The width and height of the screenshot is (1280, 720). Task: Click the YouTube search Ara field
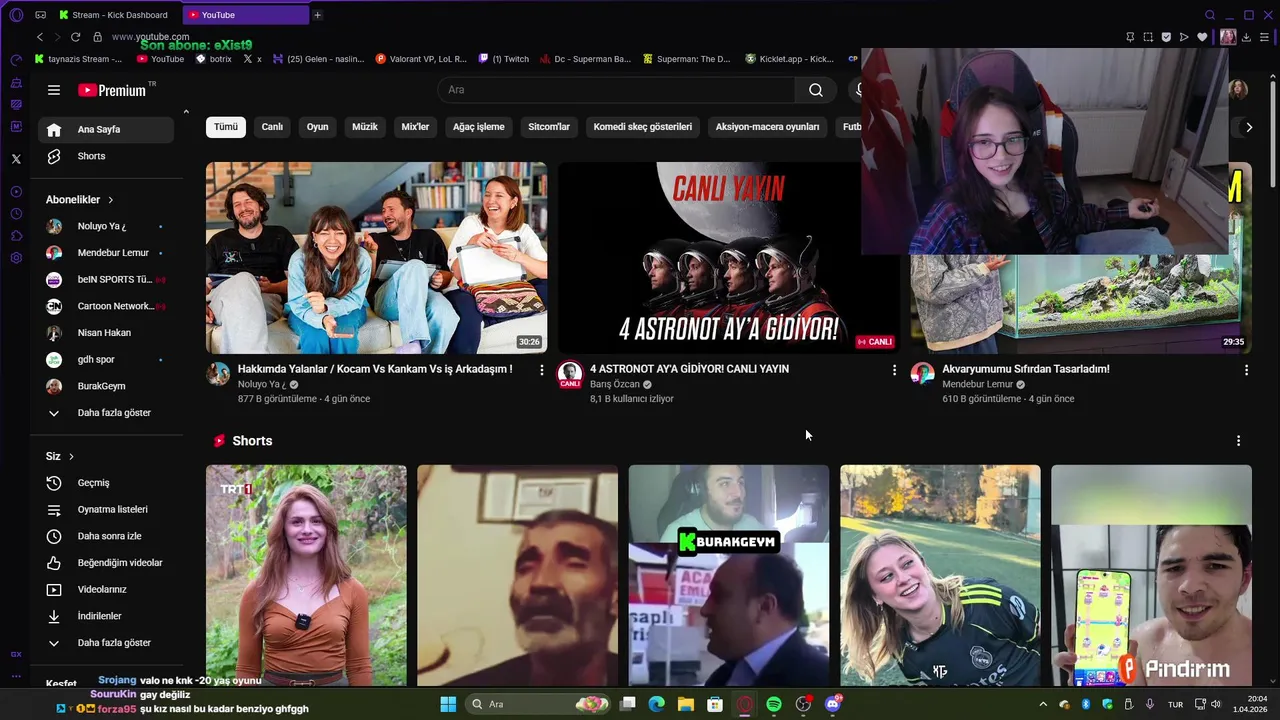click(x=616, y=90)
